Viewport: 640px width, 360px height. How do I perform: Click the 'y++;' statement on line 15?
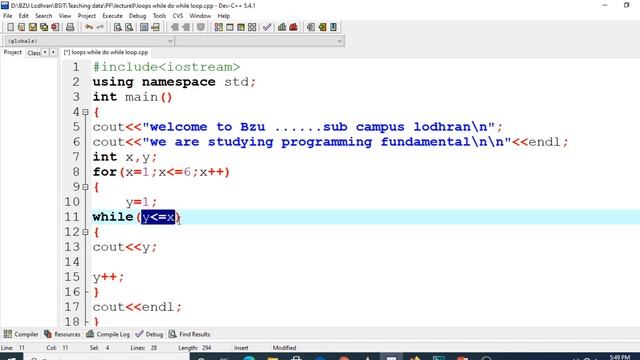click(108, 277)
